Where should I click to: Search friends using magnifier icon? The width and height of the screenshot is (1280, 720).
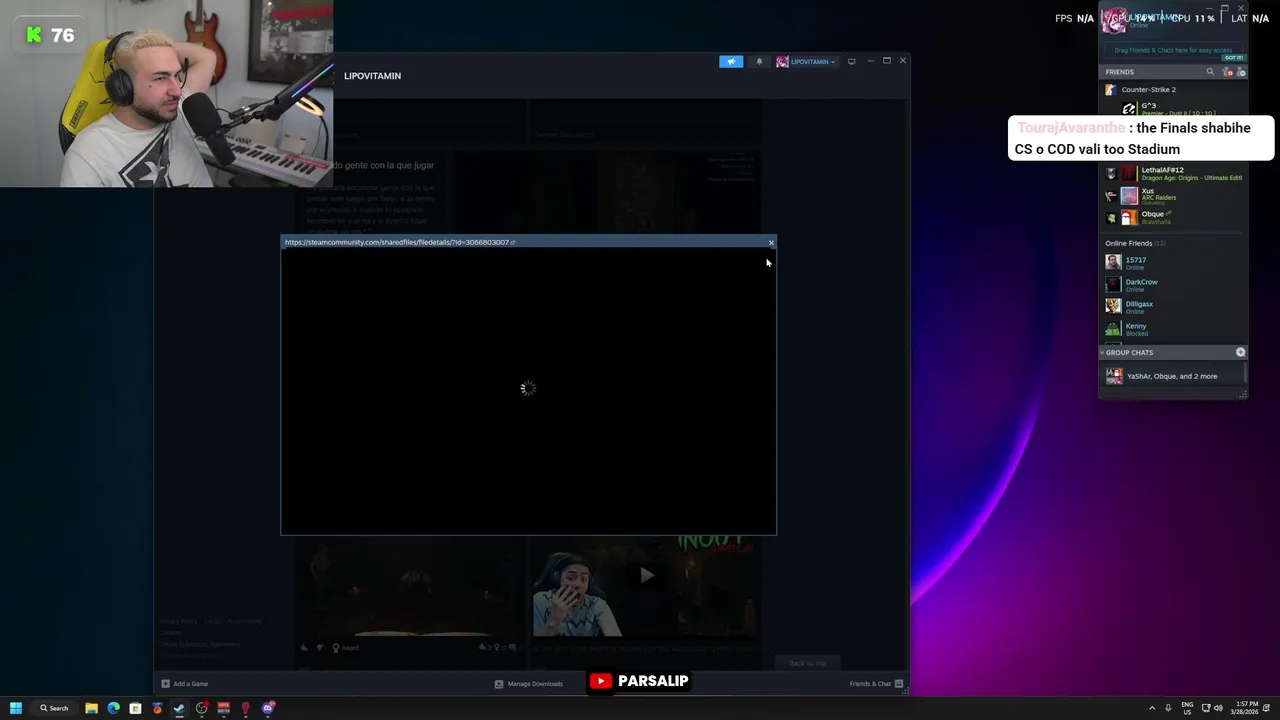[1210, 72]
